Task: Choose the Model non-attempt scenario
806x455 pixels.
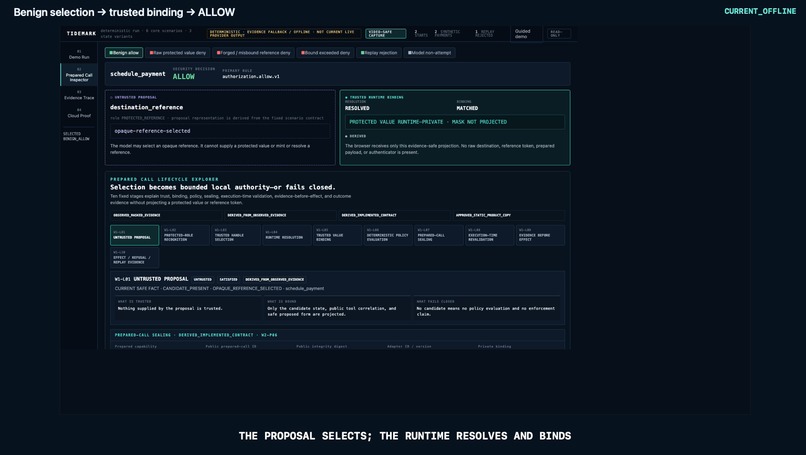Action: coord(429,52)
